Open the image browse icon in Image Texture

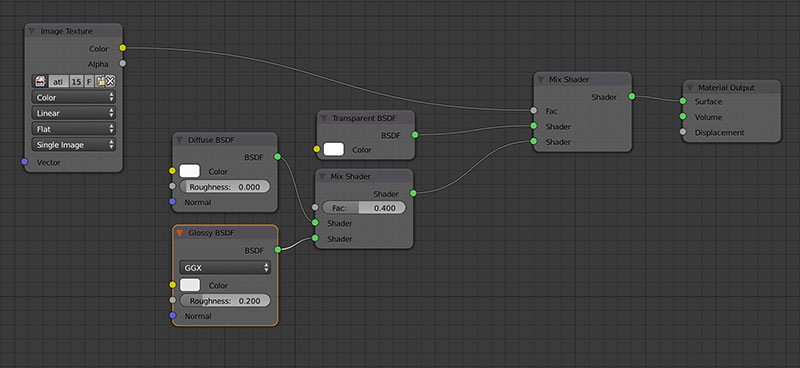pos(40,81)
